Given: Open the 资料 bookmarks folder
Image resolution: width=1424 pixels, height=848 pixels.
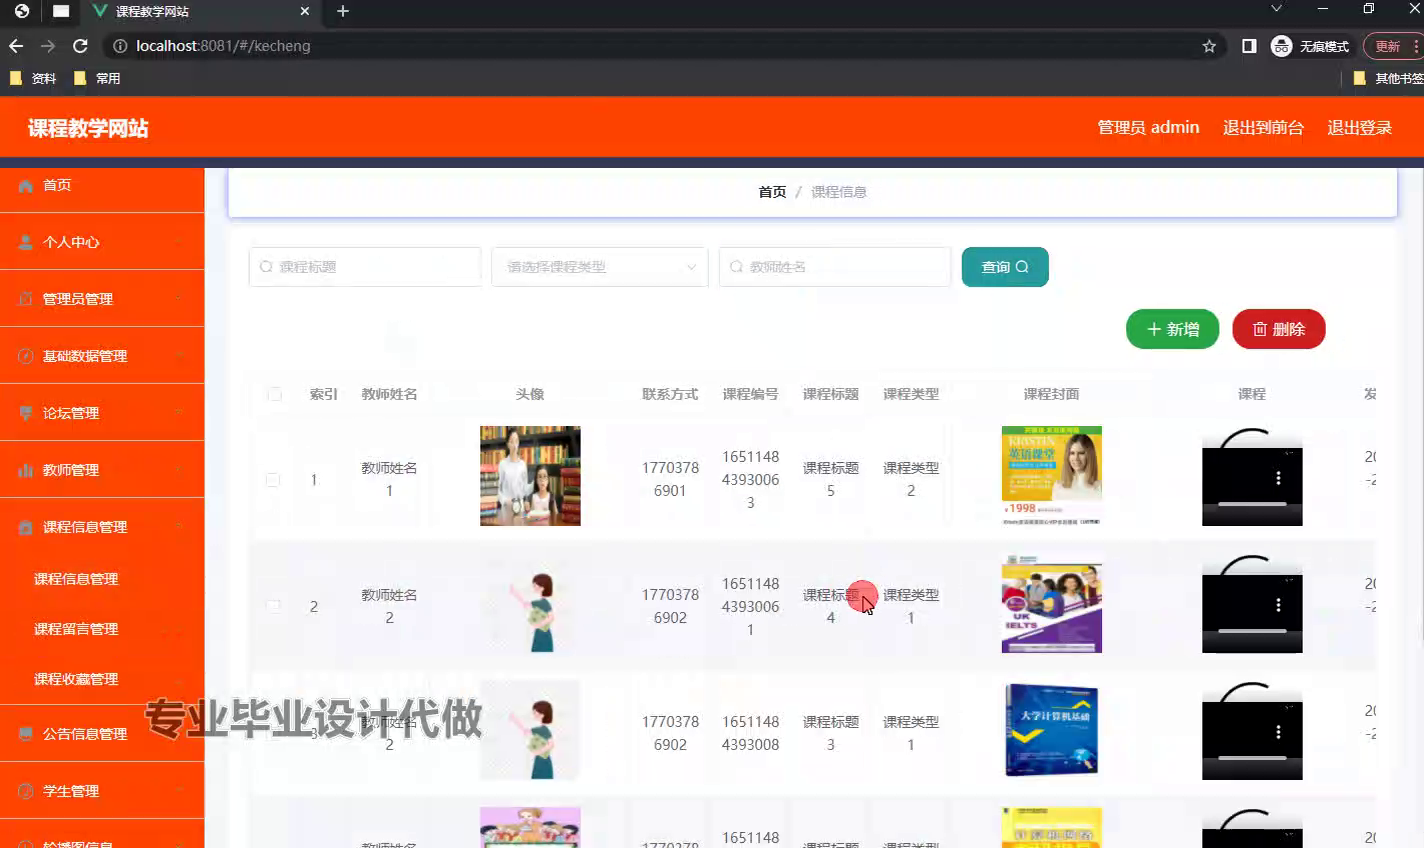Looking at the screenshot, I should (33, 78).
